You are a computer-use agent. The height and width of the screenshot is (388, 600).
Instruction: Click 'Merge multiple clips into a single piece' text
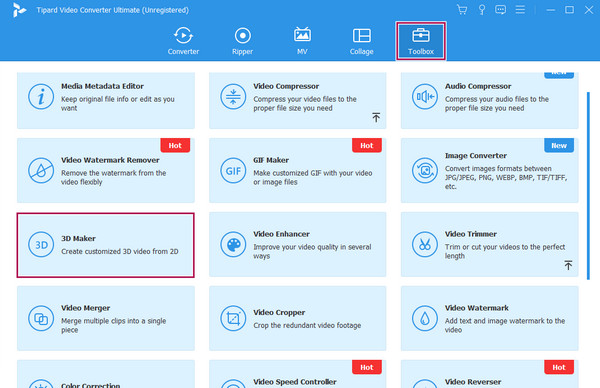pyautogui.click(x=114, y=325)
